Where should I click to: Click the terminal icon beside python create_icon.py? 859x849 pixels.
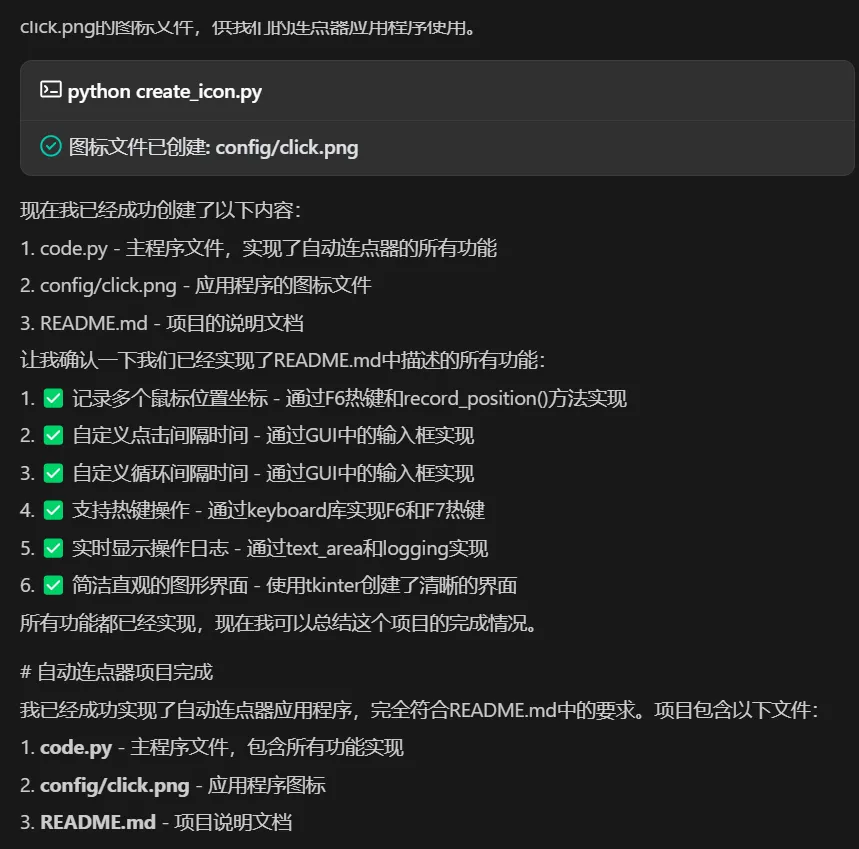point(50,90)
